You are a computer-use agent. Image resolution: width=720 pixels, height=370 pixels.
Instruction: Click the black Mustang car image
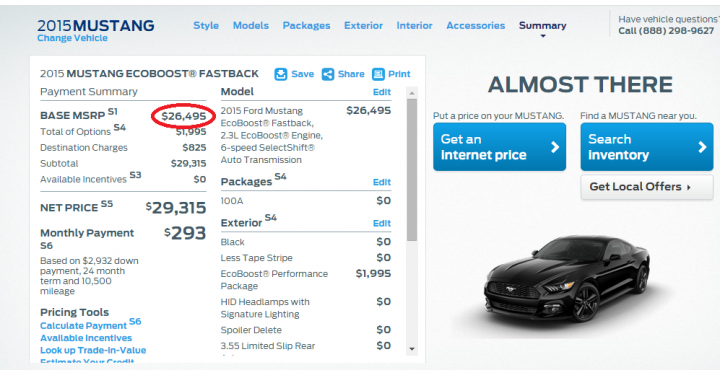click(x=567, y=278)
